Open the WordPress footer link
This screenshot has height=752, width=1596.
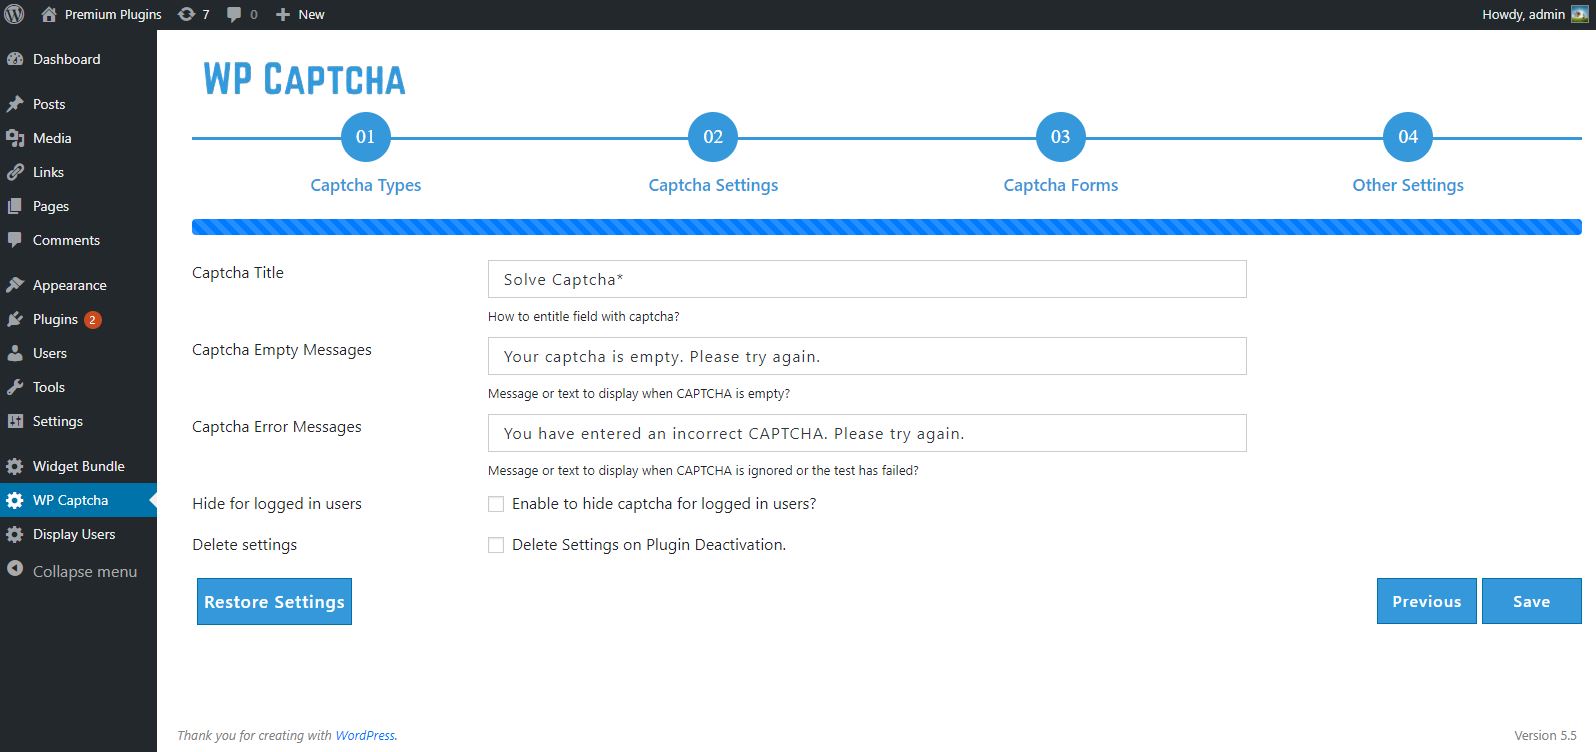(365, 735)
